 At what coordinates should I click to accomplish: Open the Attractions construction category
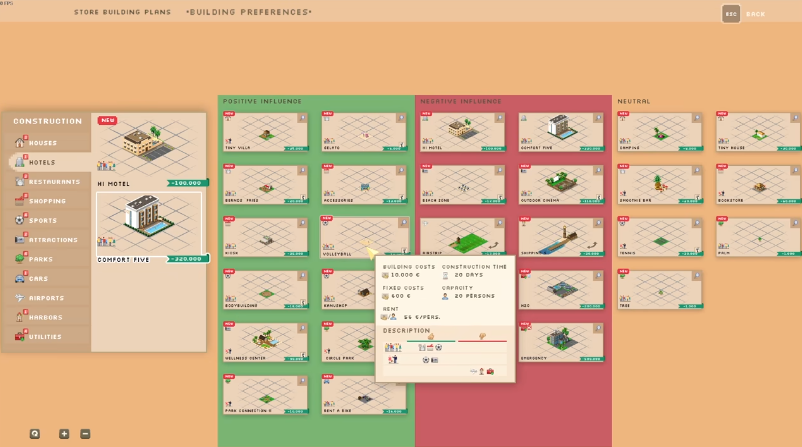click(46, 240)
